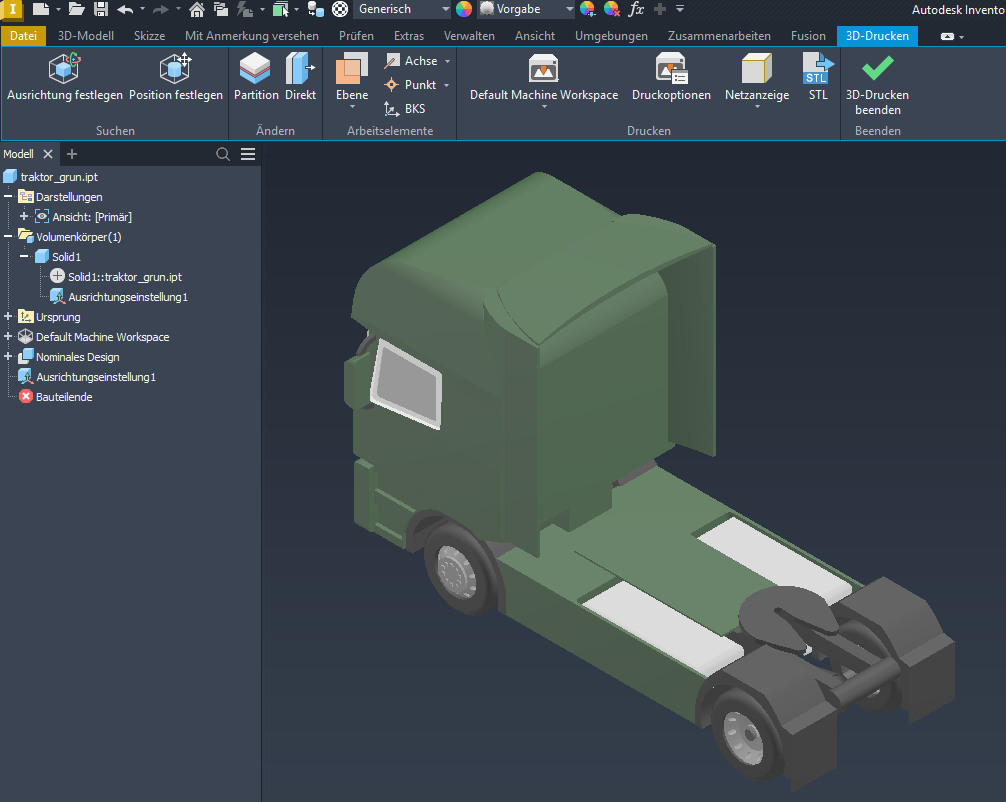Open Druckoptionen settings
Viewport: 1006px width, 802px height.
(x=671, y=79)
